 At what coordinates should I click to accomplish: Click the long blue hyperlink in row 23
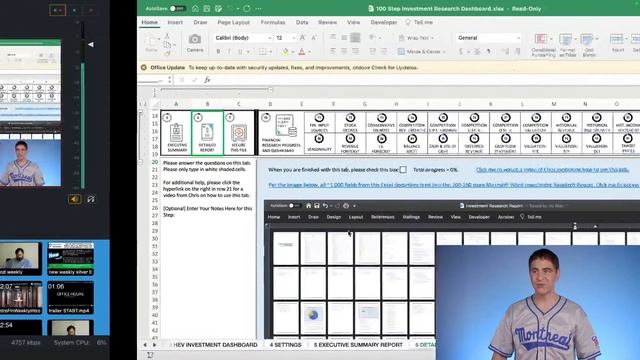454,185
